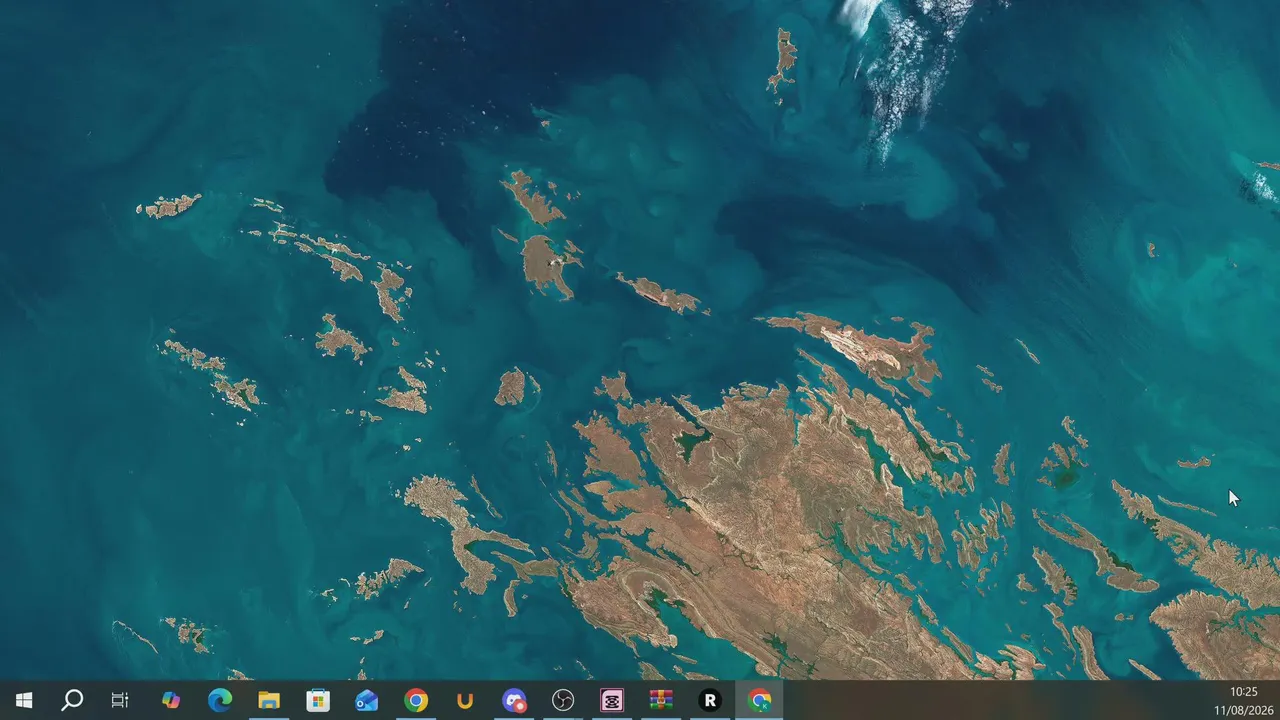Launch WinRAR from taskbar
This screenshot has width=1280, height=720.
661,701
